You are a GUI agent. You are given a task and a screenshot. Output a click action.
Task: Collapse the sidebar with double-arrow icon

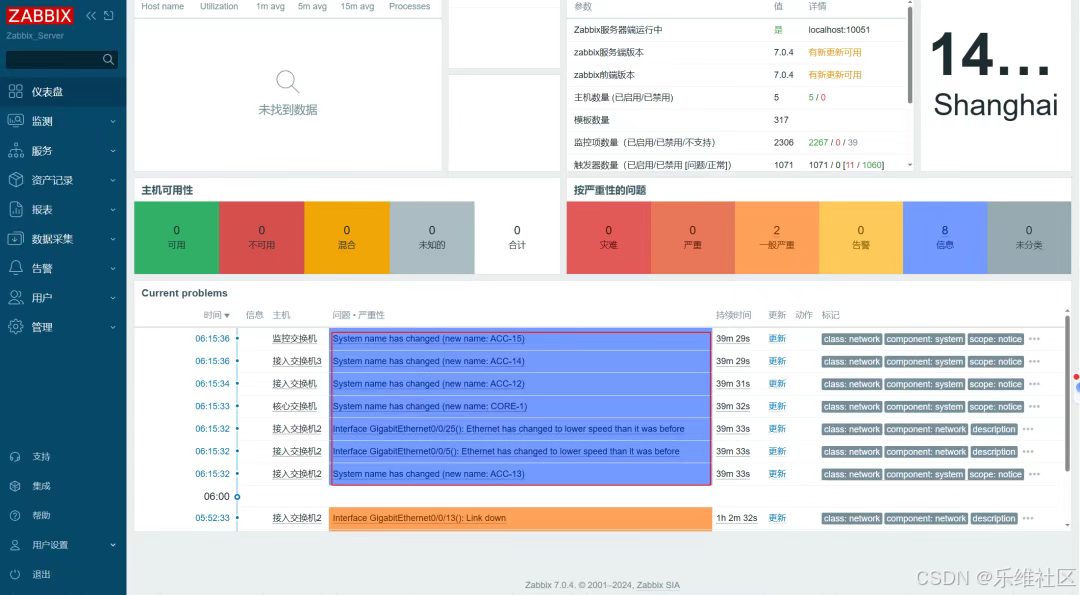pyautogui.click(x=91, y=15)
